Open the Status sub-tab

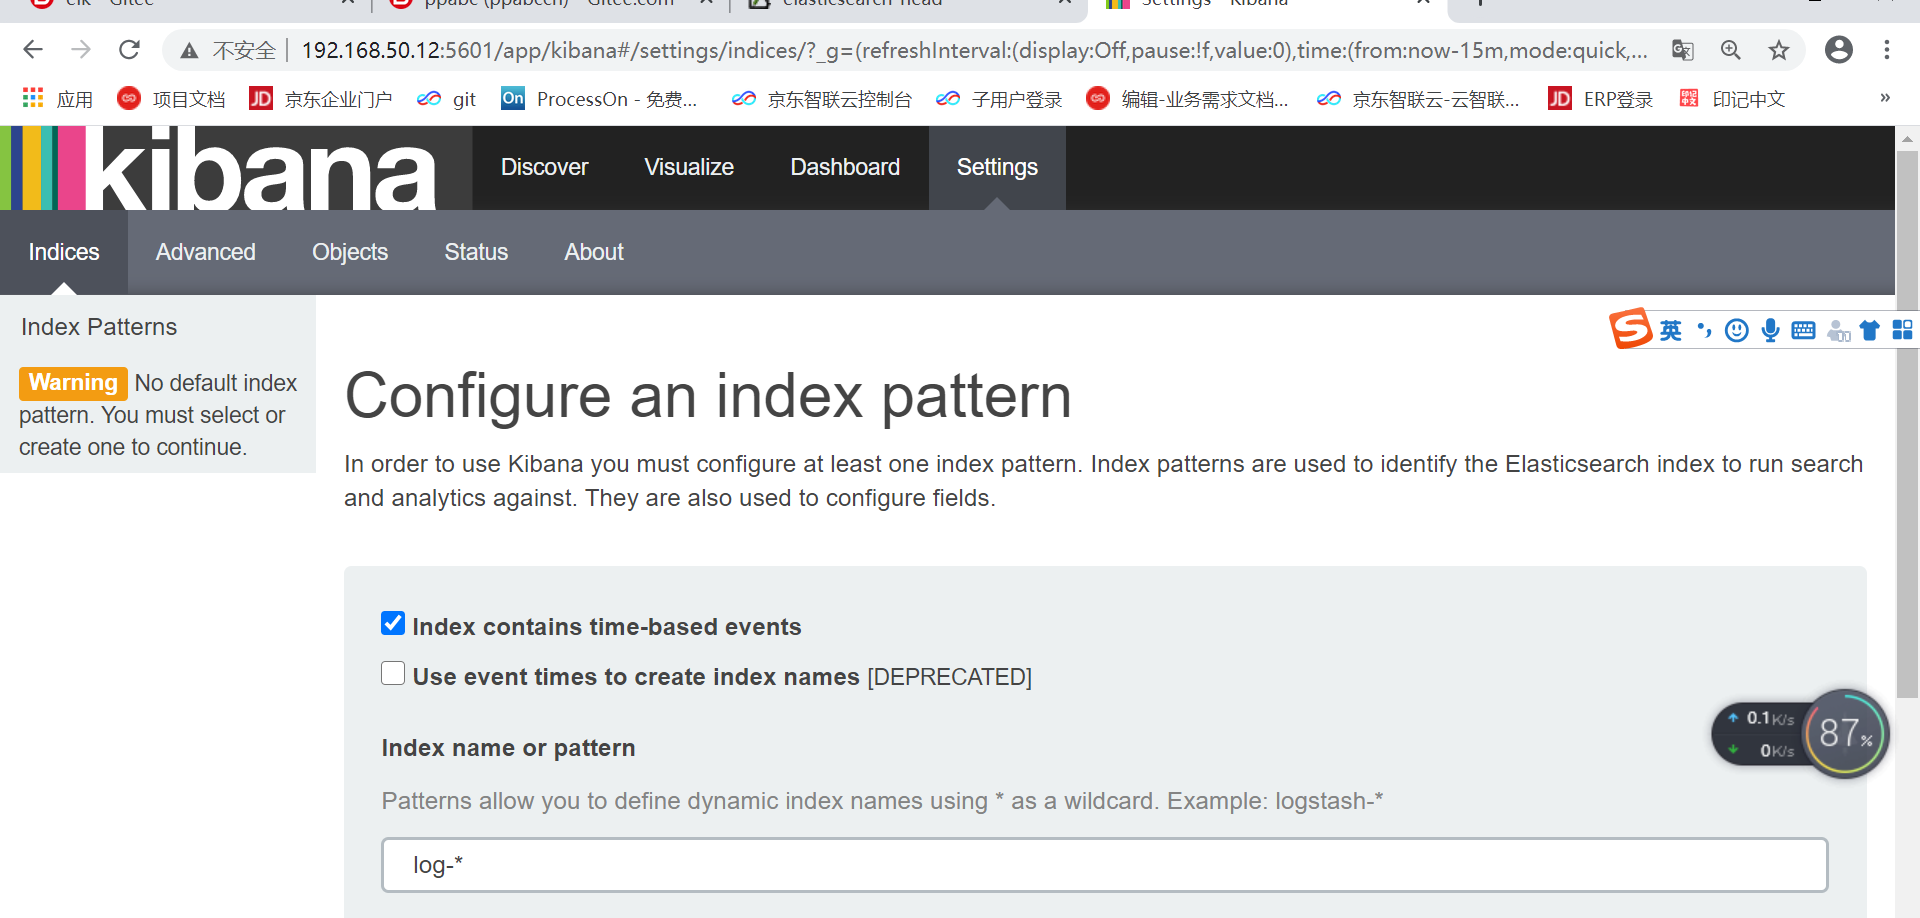[476, 252]
